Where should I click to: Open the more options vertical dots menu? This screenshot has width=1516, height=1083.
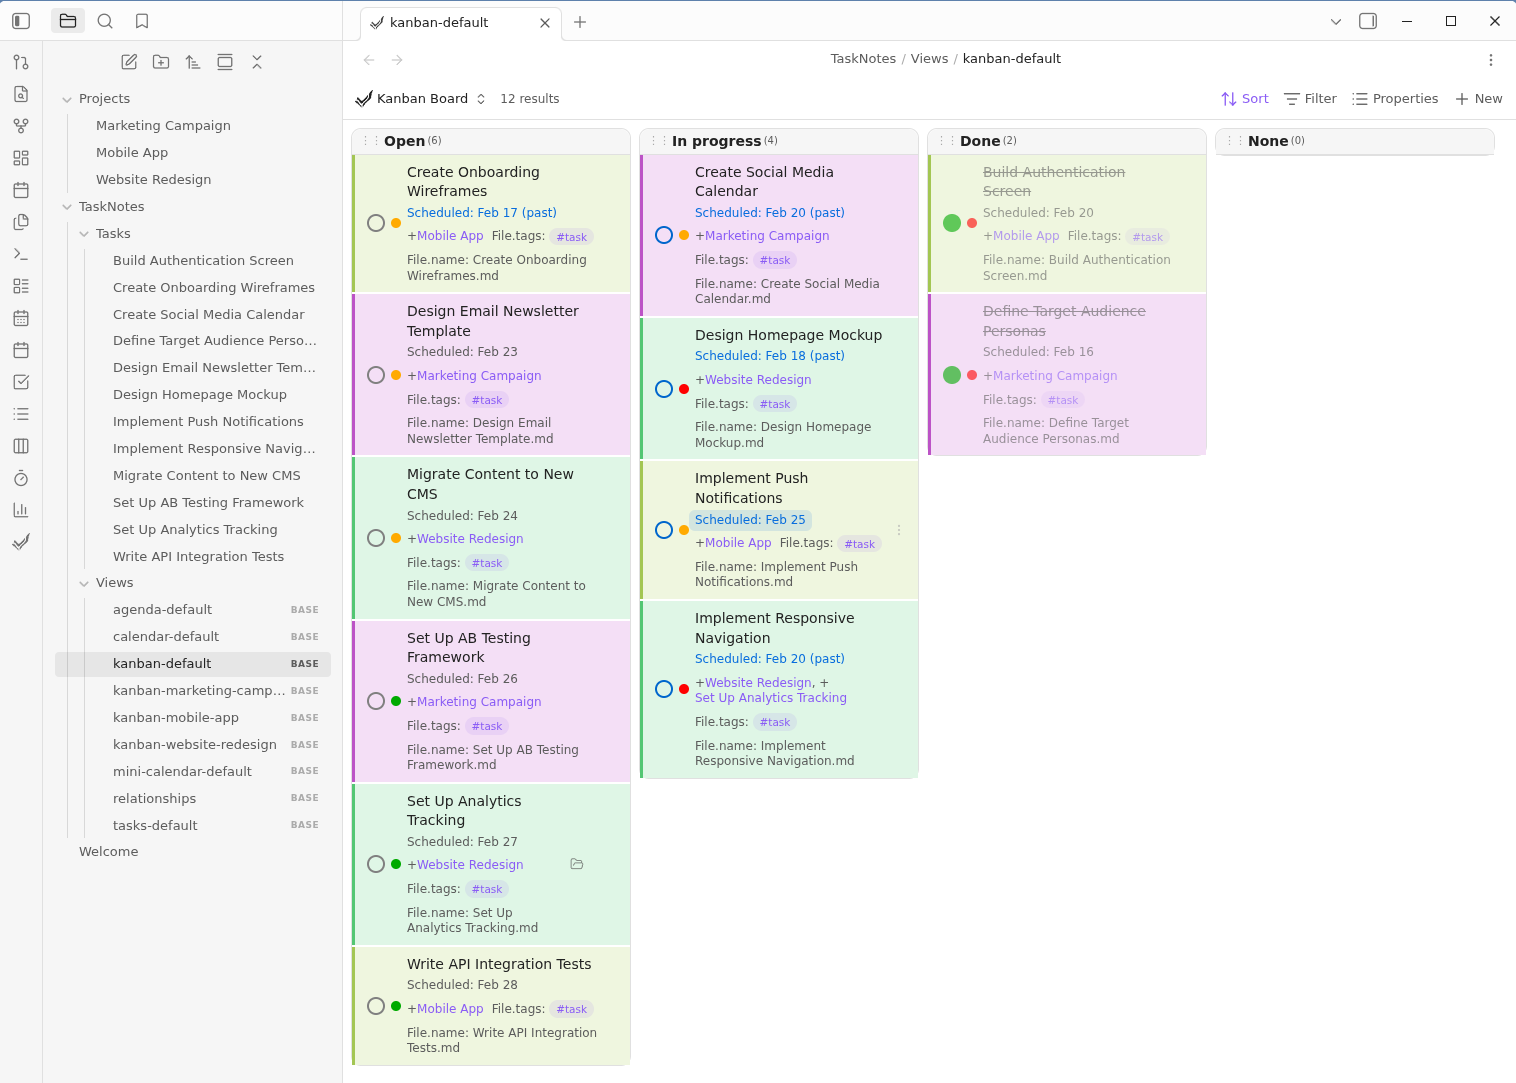point(1491,60)
